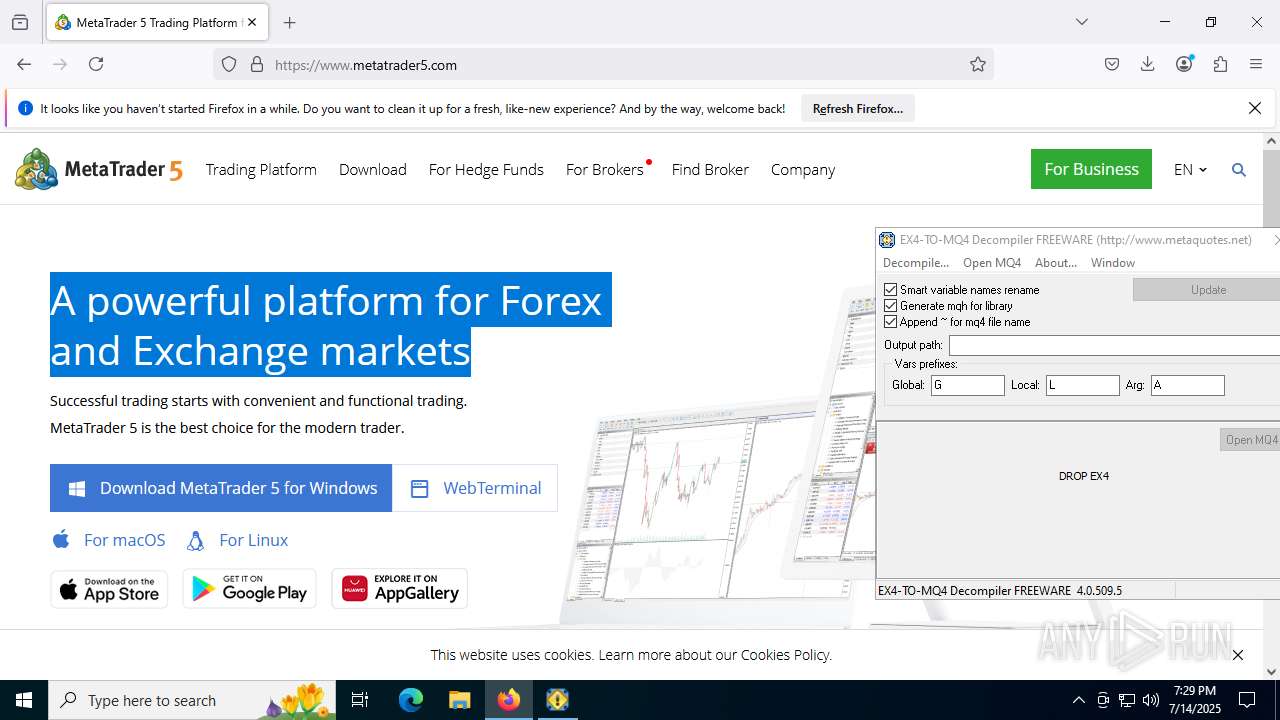Open Company menu item
Viewport: 1280px width, 720px height.
click(x=803, y=169)
